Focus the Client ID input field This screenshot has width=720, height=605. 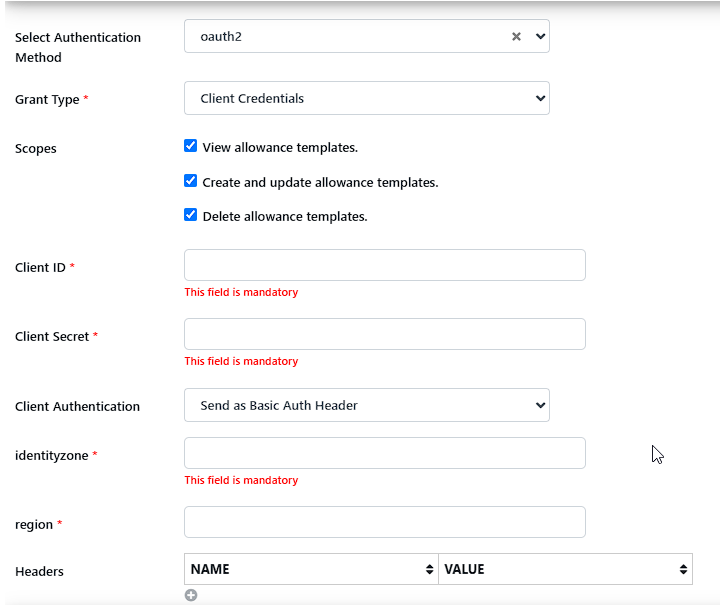(x=384, y=265)
